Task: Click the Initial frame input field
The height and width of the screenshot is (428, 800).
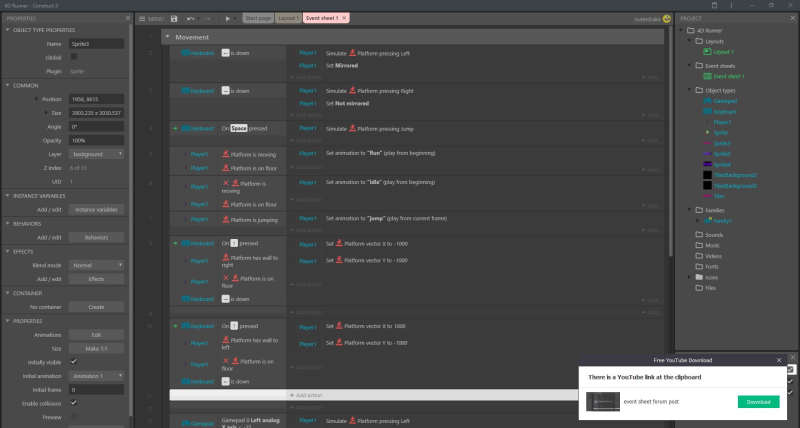Action: coord(96,390)
